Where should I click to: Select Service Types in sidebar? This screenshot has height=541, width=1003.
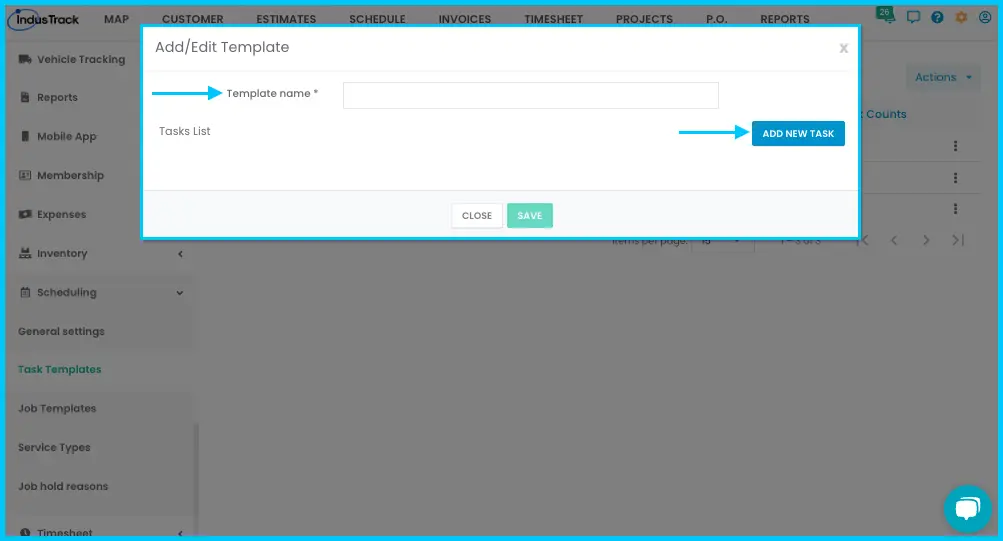coord(54,448)
